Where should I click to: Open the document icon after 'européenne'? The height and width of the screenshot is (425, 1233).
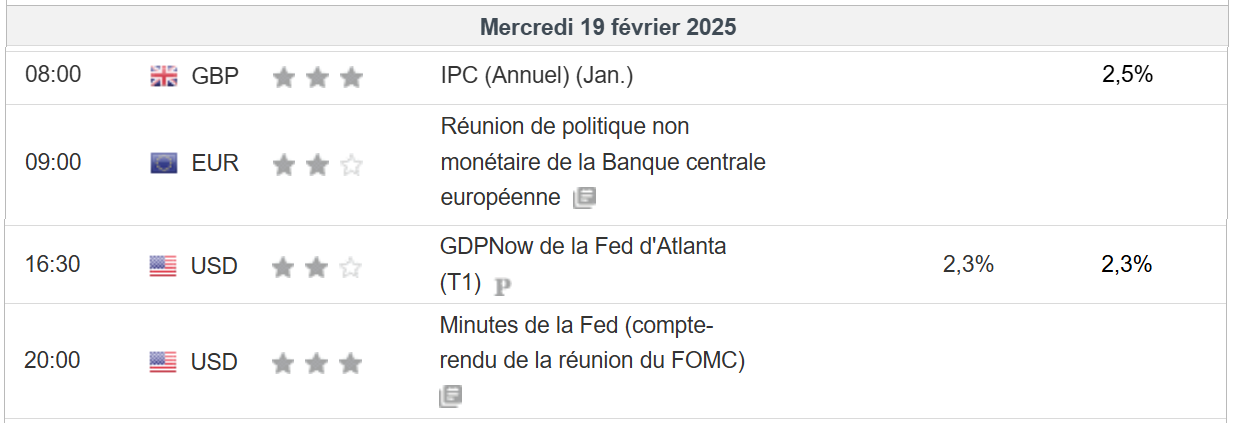[x=584, y=198]
